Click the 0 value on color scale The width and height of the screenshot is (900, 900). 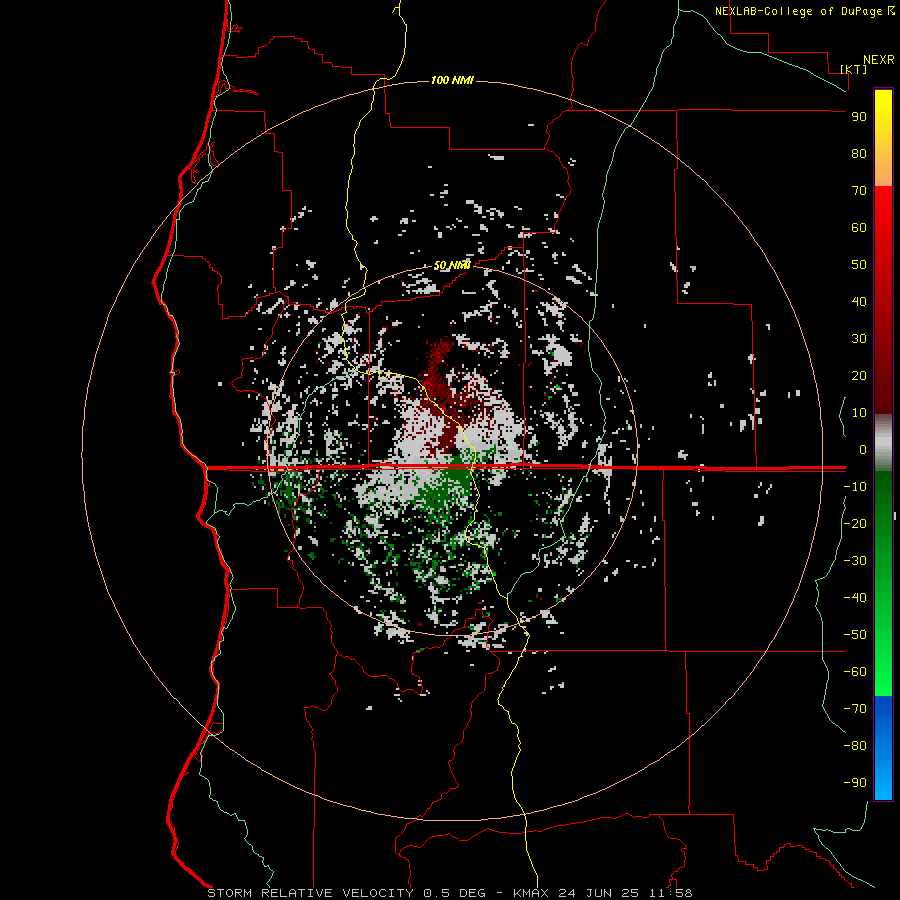tap(863, 449)
